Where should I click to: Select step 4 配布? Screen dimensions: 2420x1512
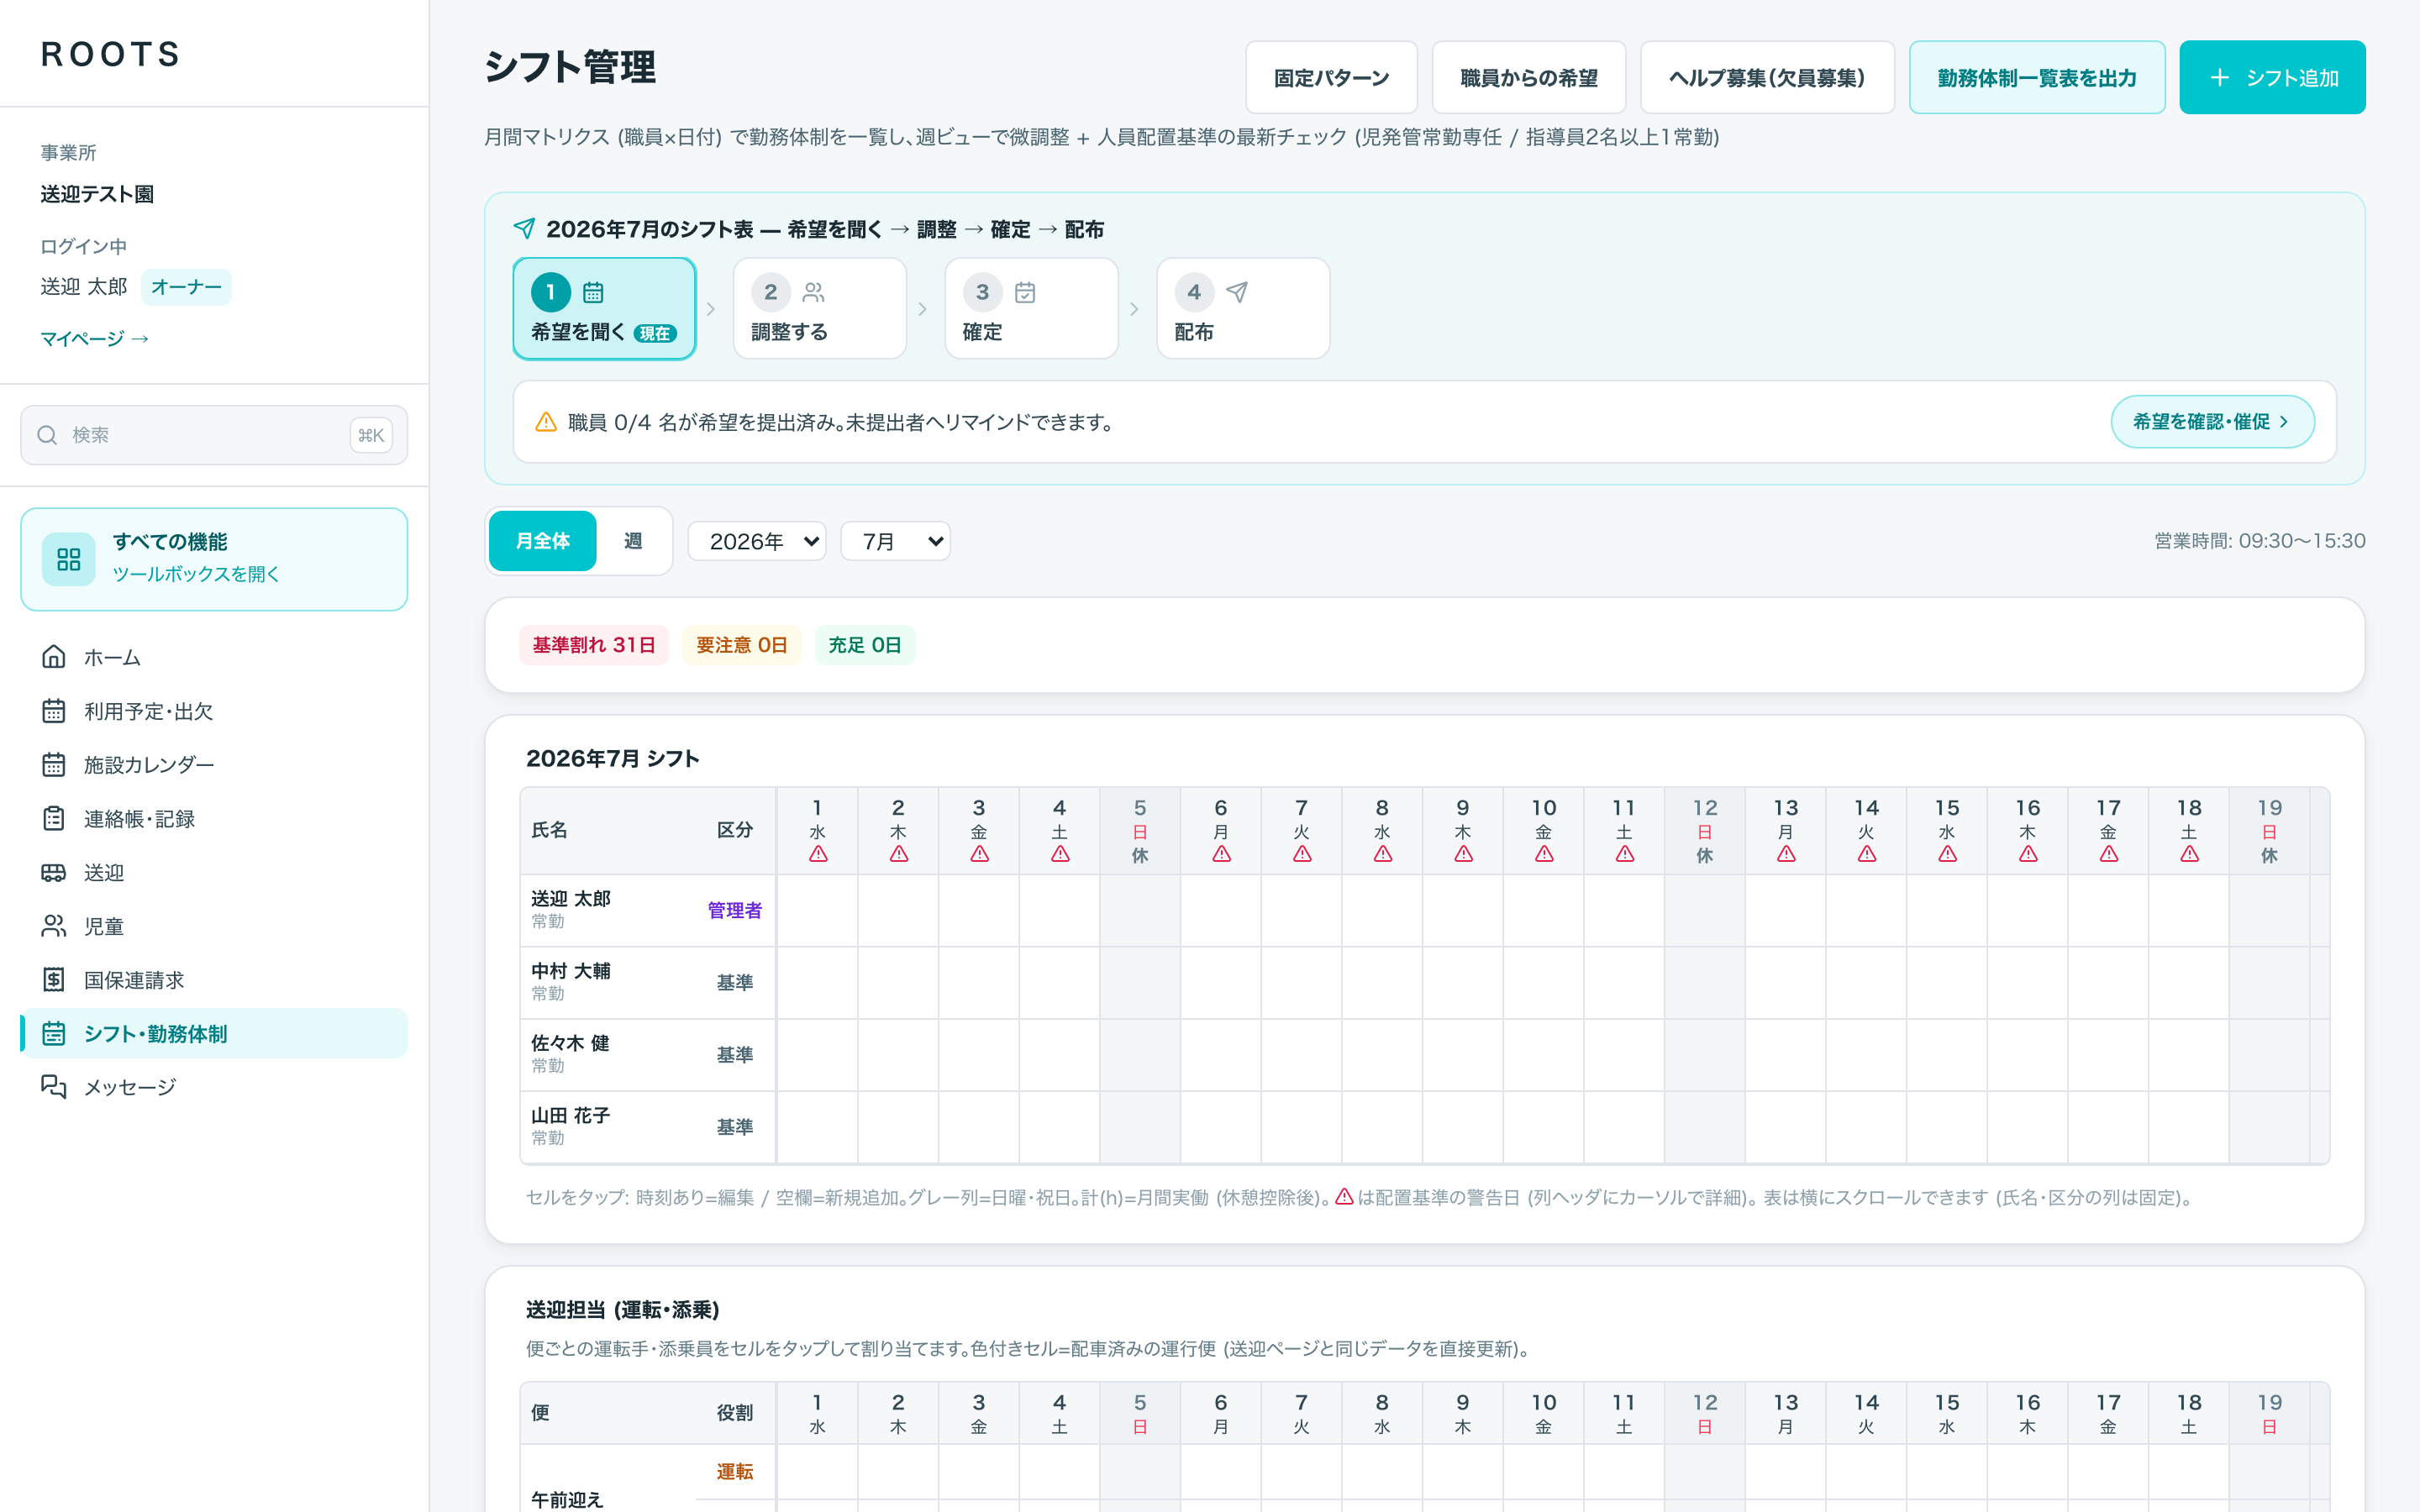[x=1243, y=309]
